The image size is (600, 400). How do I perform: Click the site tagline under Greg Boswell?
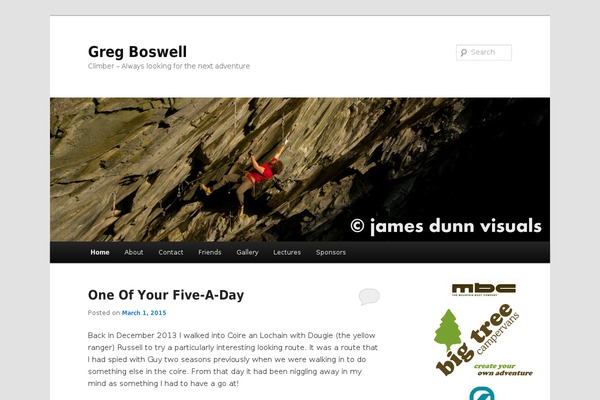169,66
